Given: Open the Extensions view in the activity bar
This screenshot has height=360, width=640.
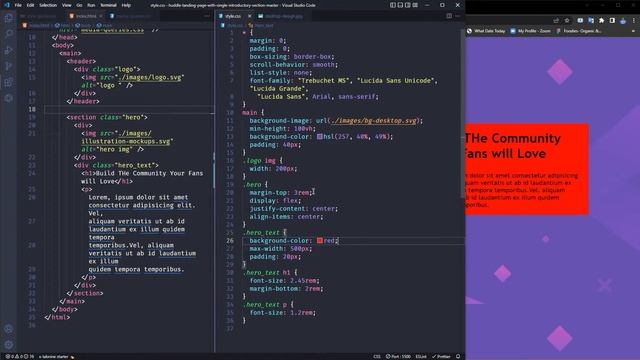Looking at the screenshot, I should [9, 82].
